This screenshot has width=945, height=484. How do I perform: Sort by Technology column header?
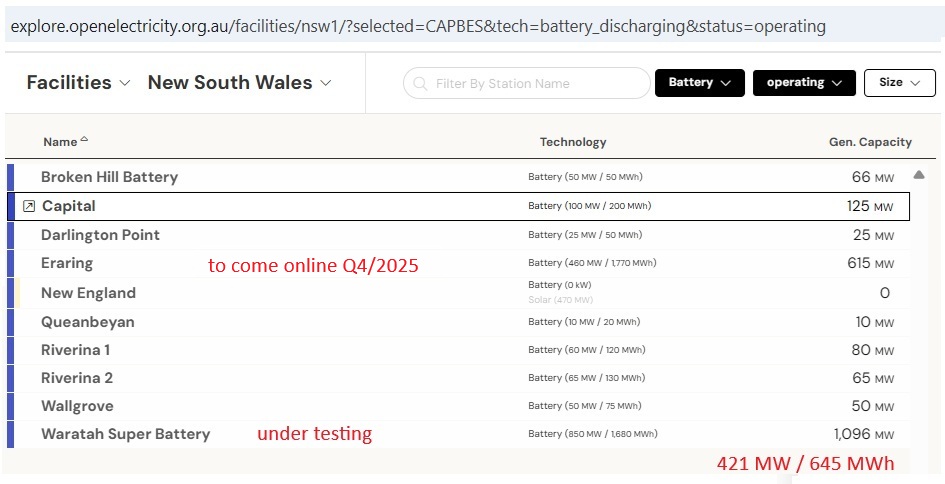pos(573,142)
